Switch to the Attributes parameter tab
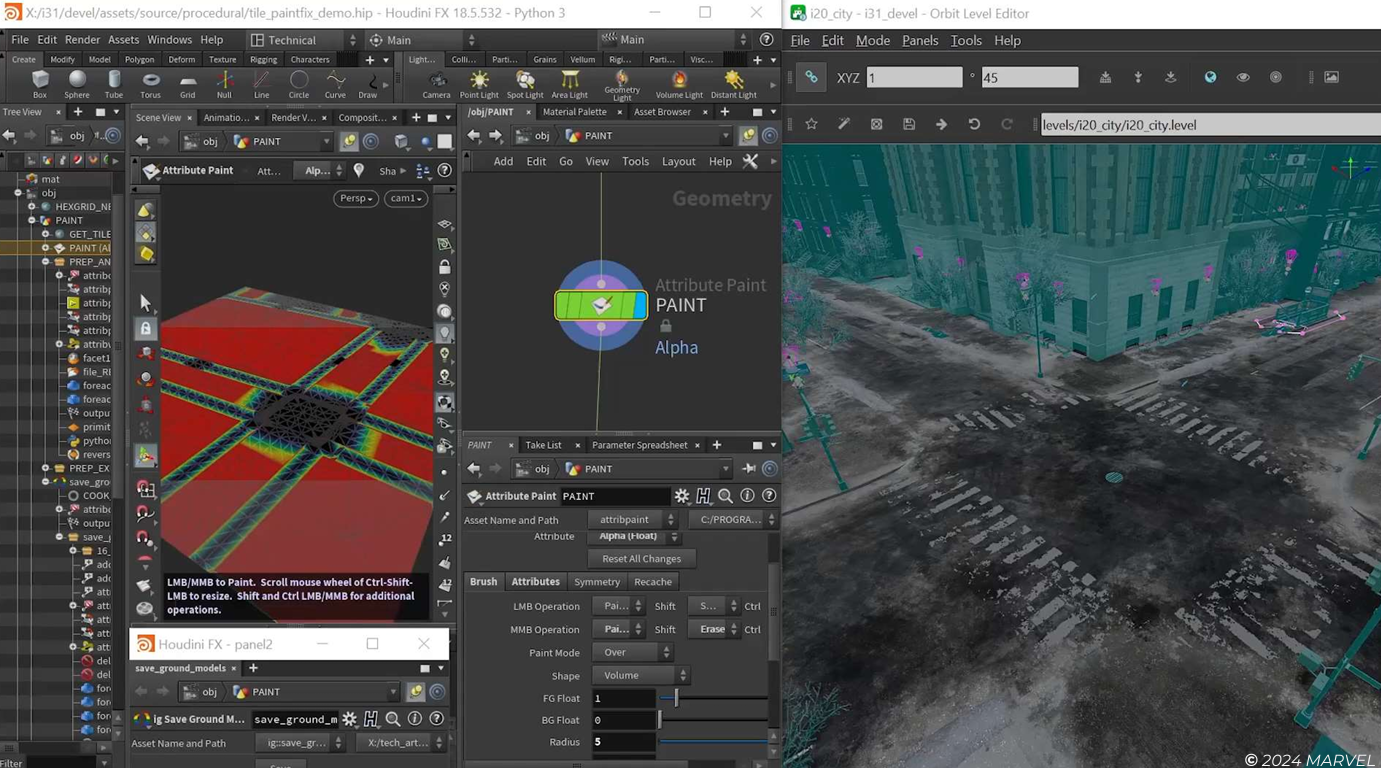The width and height of the screenshot is (1381, 768). tap(536, 581)
